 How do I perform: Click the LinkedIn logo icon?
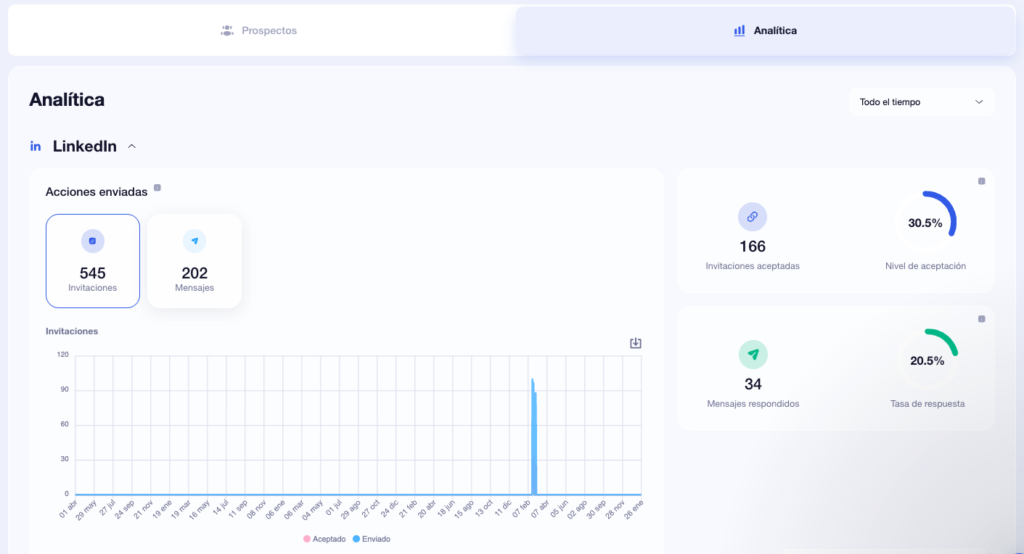36,147
